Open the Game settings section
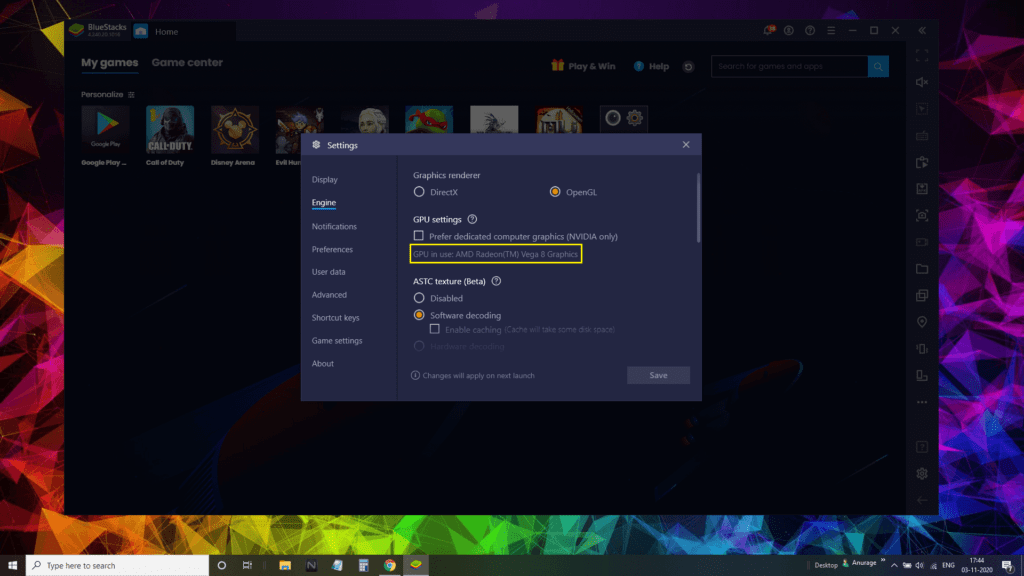The height and width of the screenshot is (576, 1024). point(337,340)
